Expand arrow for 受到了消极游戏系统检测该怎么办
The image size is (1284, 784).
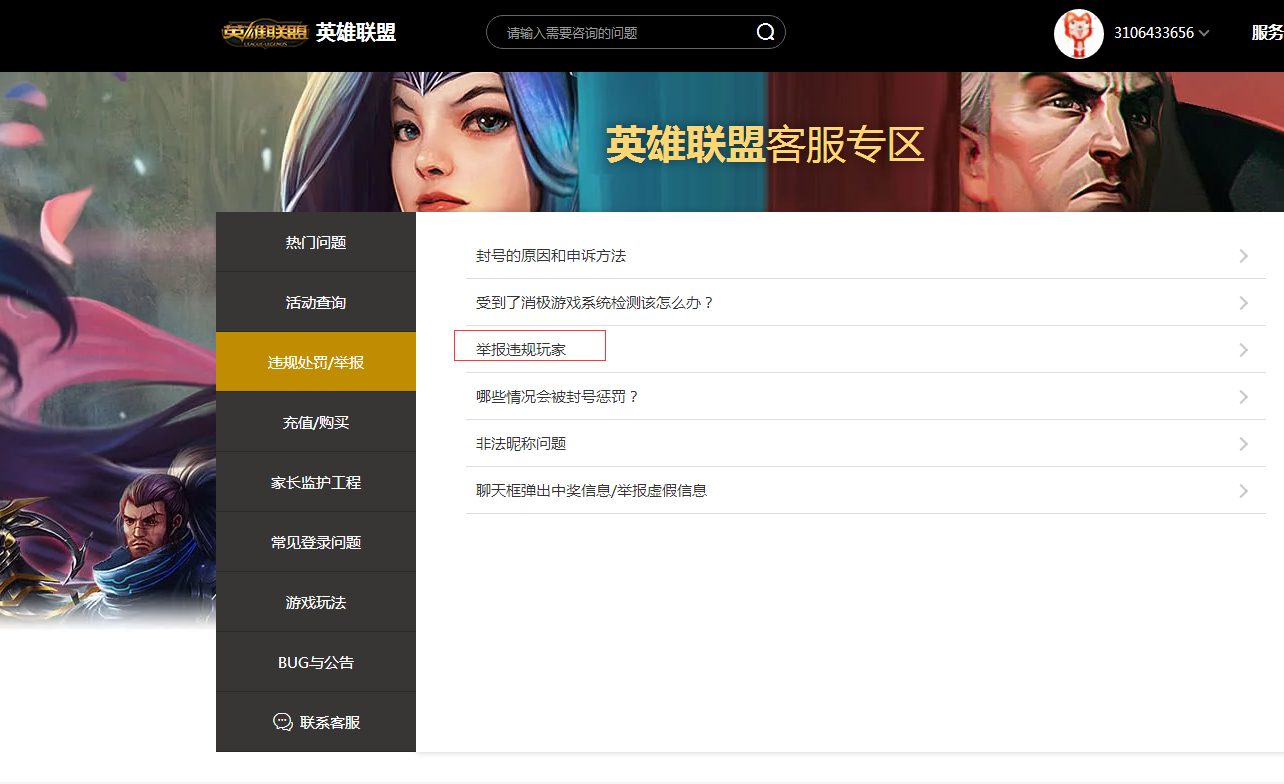(1244, 303)
